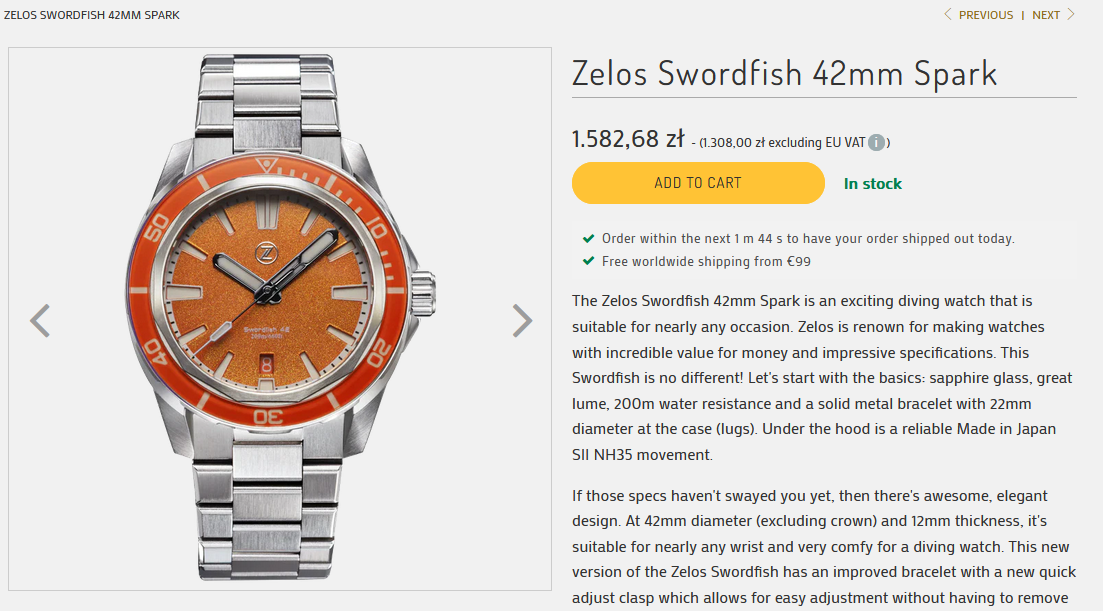Show the previous product image with left arrow
This screenshot has height=611, width=1103.
click(x=40, y=321)
